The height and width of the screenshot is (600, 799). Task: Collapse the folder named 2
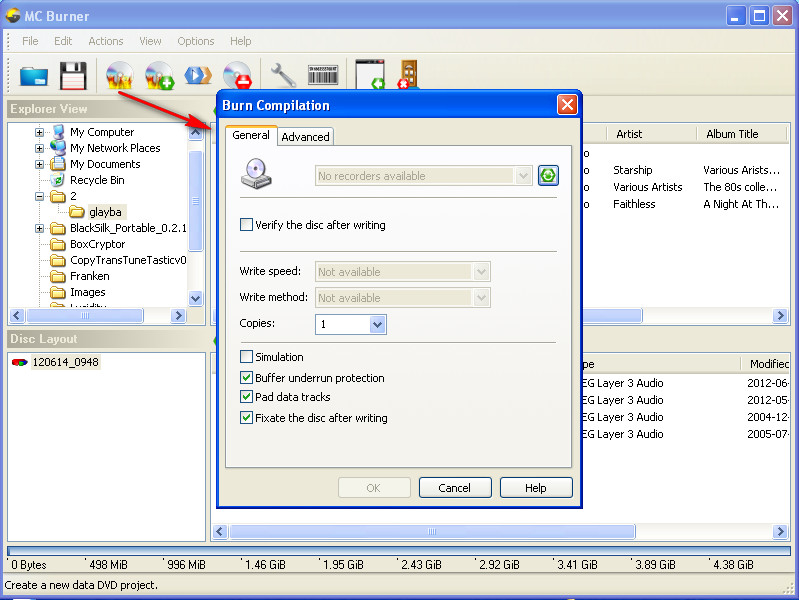(40, 196)
